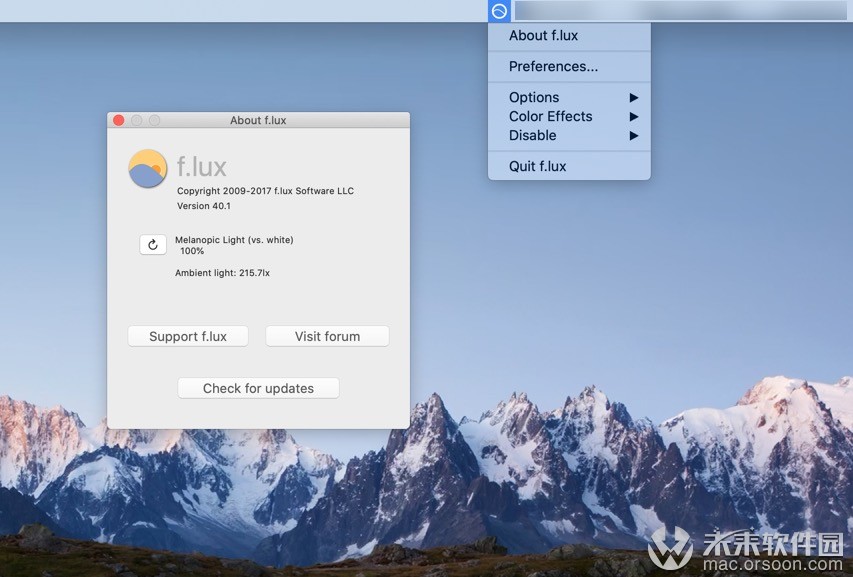The image size is (853, 577).
Task: Click the circular refresh icon next to Melanopic Light
Action: [x=152, y=244]
